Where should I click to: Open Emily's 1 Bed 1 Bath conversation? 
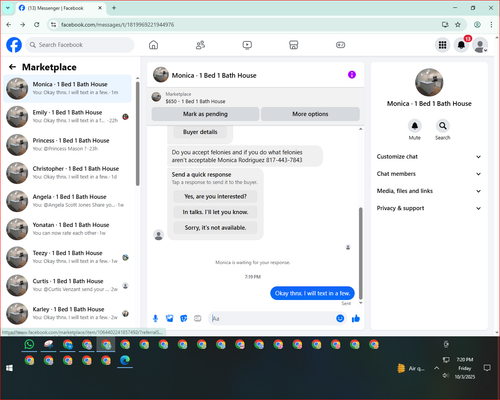pos(68,116)
